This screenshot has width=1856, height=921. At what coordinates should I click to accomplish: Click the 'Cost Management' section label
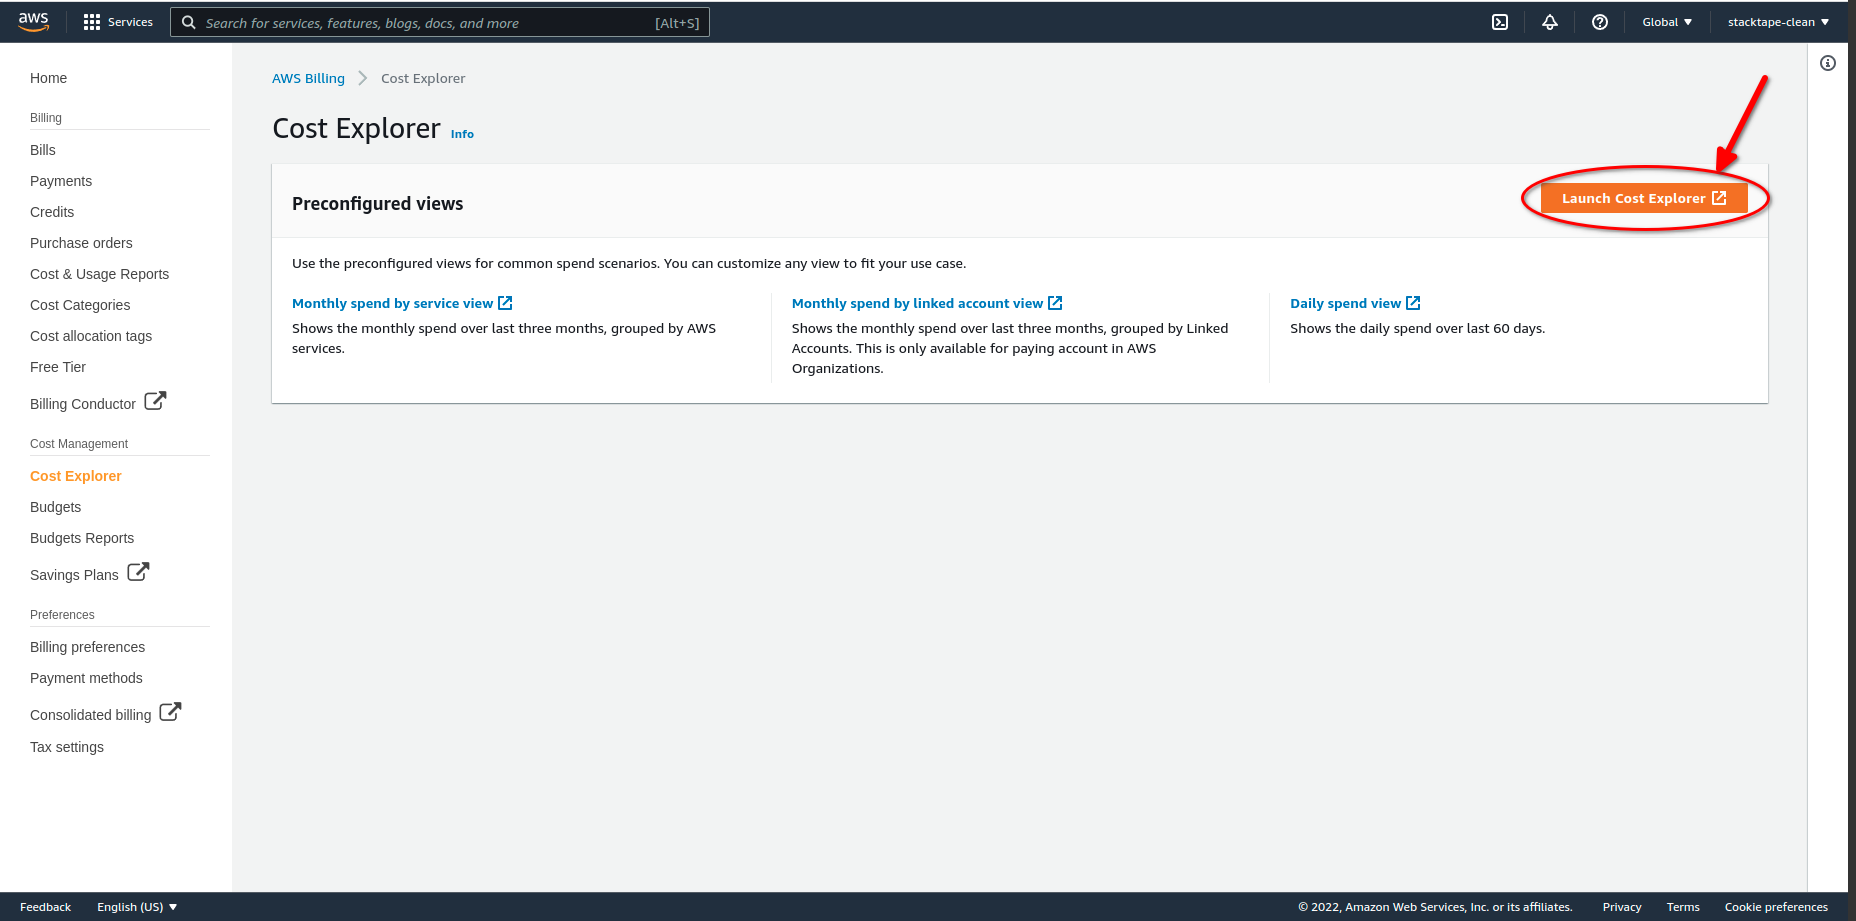(79, 444)
